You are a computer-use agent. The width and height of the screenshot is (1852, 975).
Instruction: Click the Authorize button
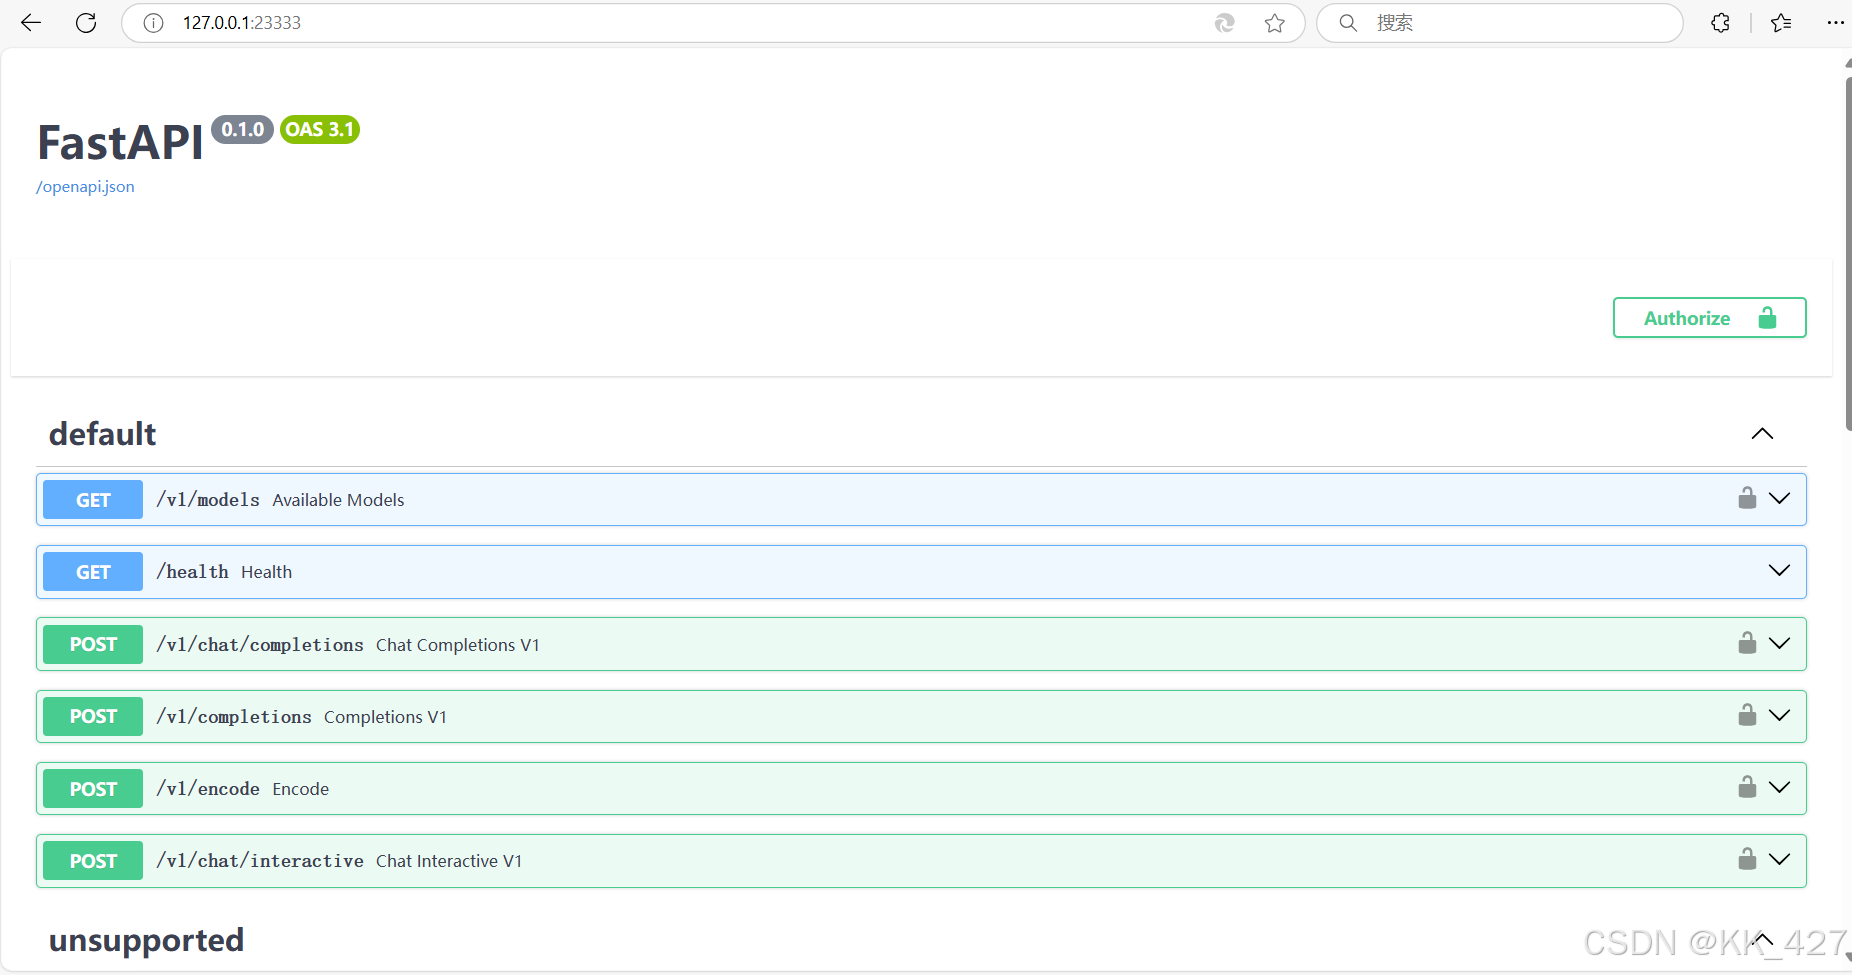tap(1709, 318)
